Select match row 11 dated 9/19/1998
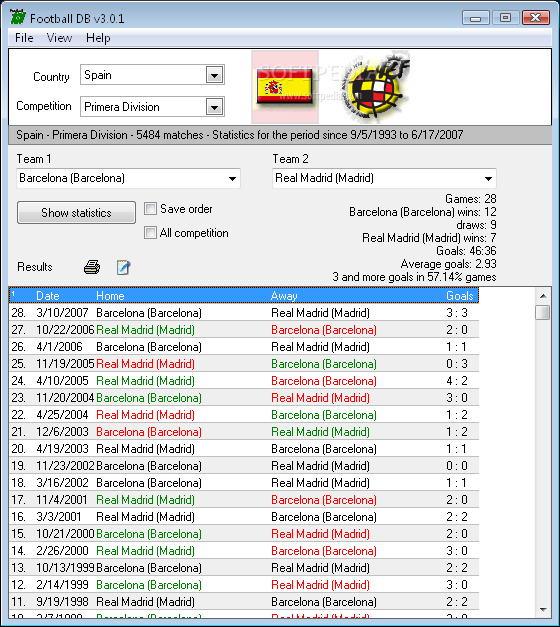The height and width of the screenshot is (627, 560). click(244, 602)
